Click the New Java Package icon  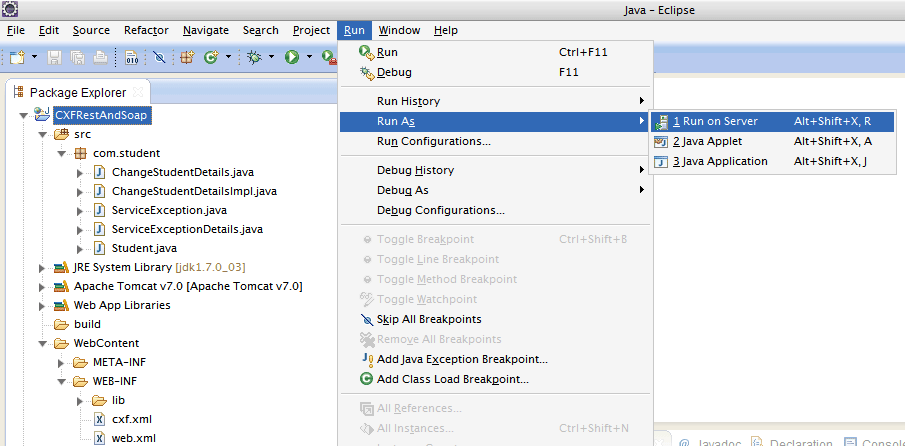coord(187,58)
